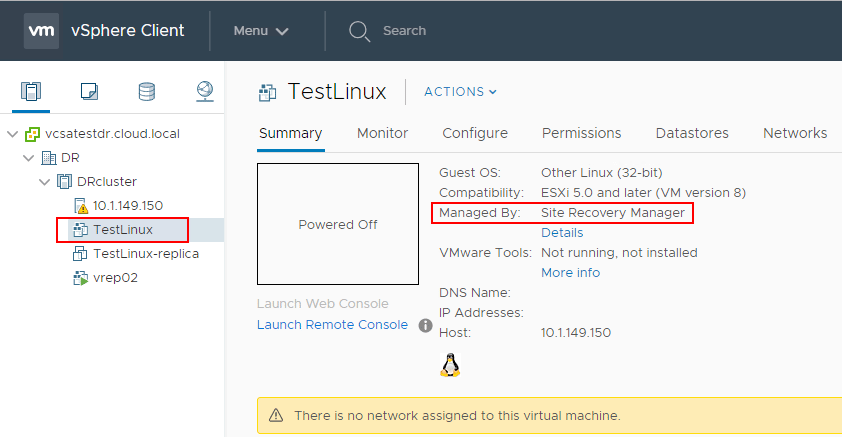Click TestLinux-replica VM icon
The width and height of the screenshot is (842, 437).
tap(80, 254)
